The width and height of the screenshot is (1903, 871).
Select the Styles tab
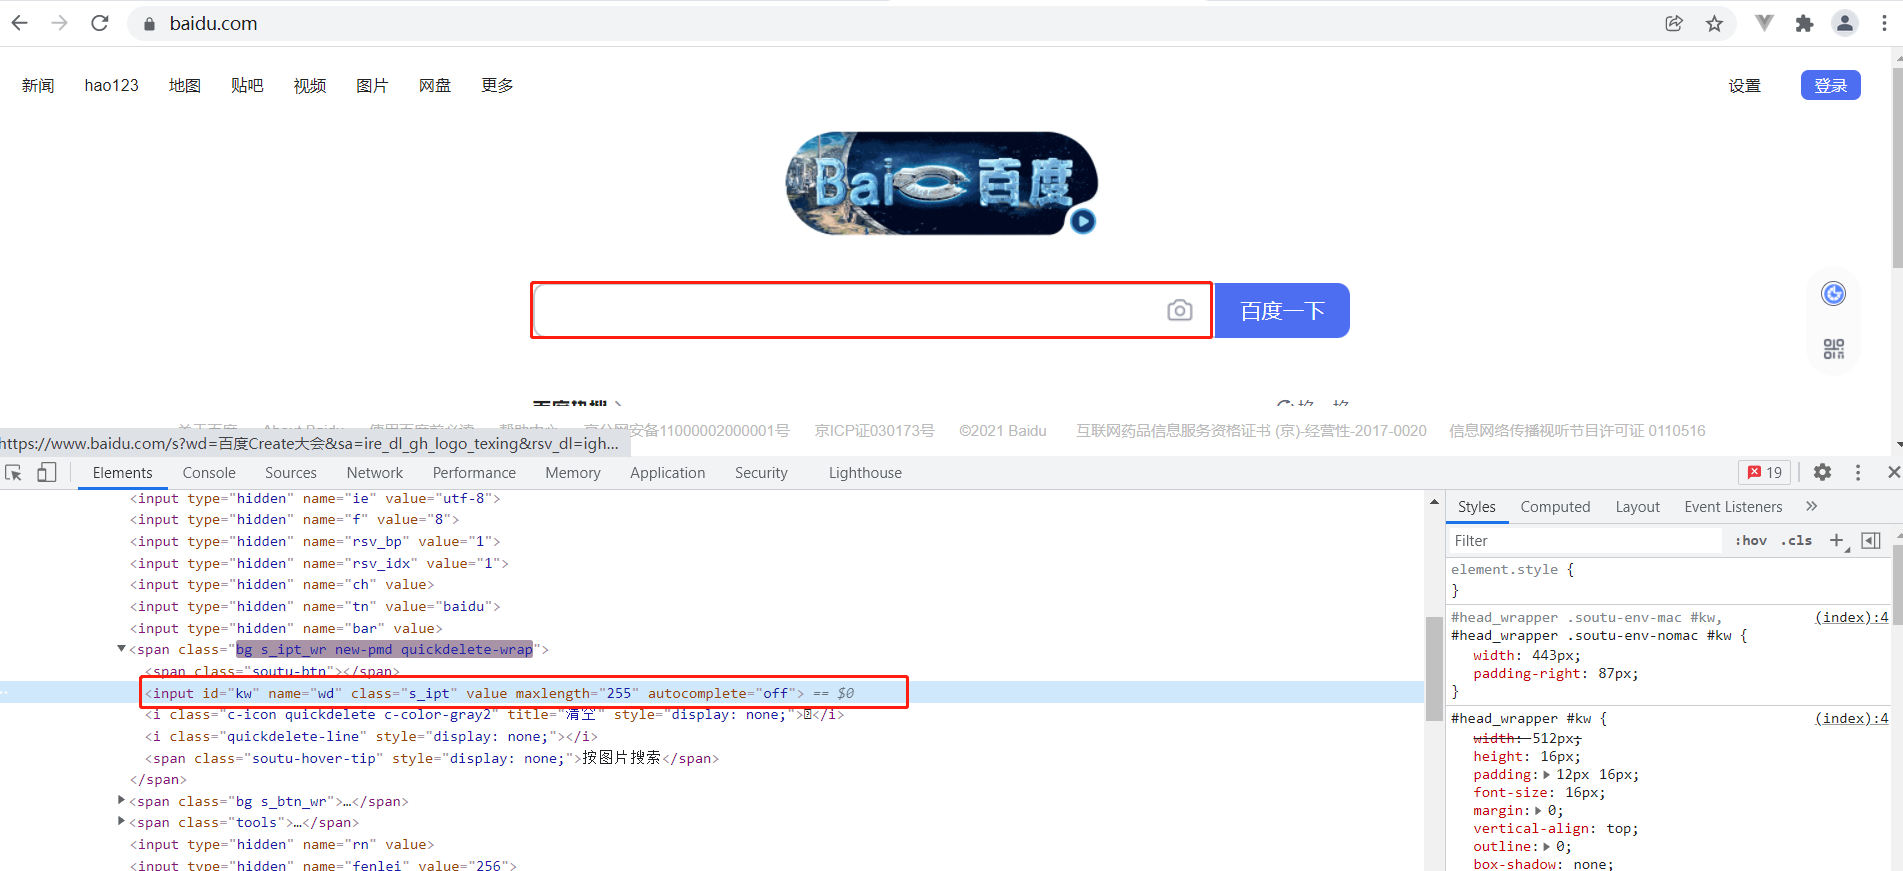1477,507
